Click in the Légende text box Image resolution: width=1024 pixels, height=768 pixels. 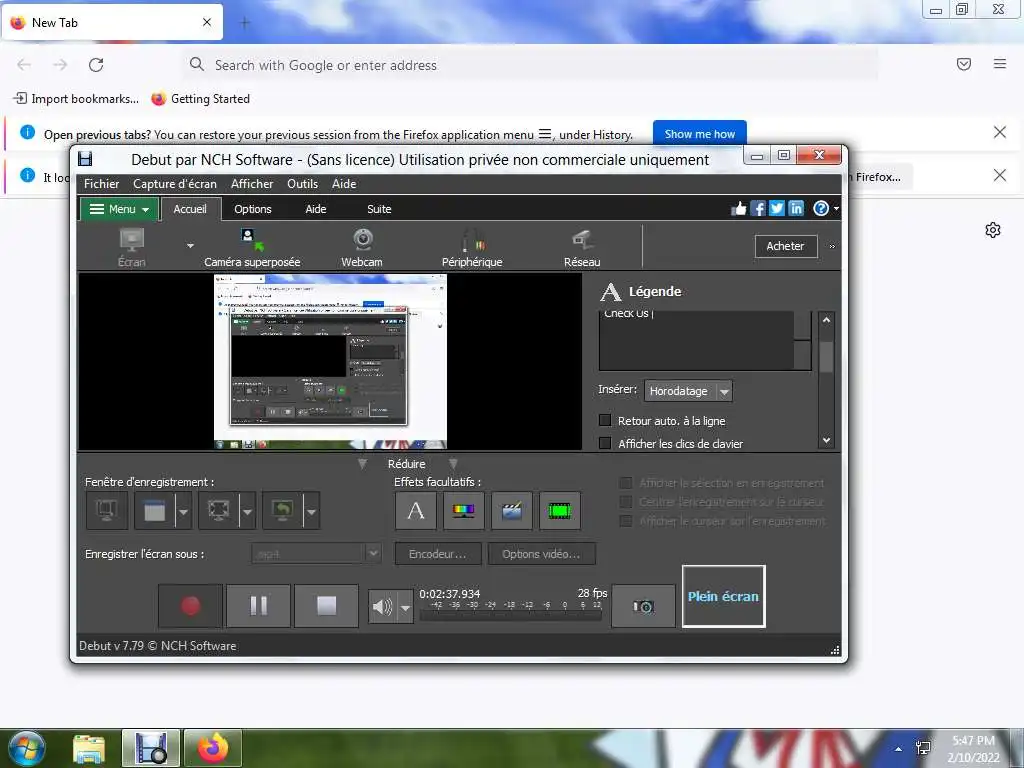pos(697,340)
